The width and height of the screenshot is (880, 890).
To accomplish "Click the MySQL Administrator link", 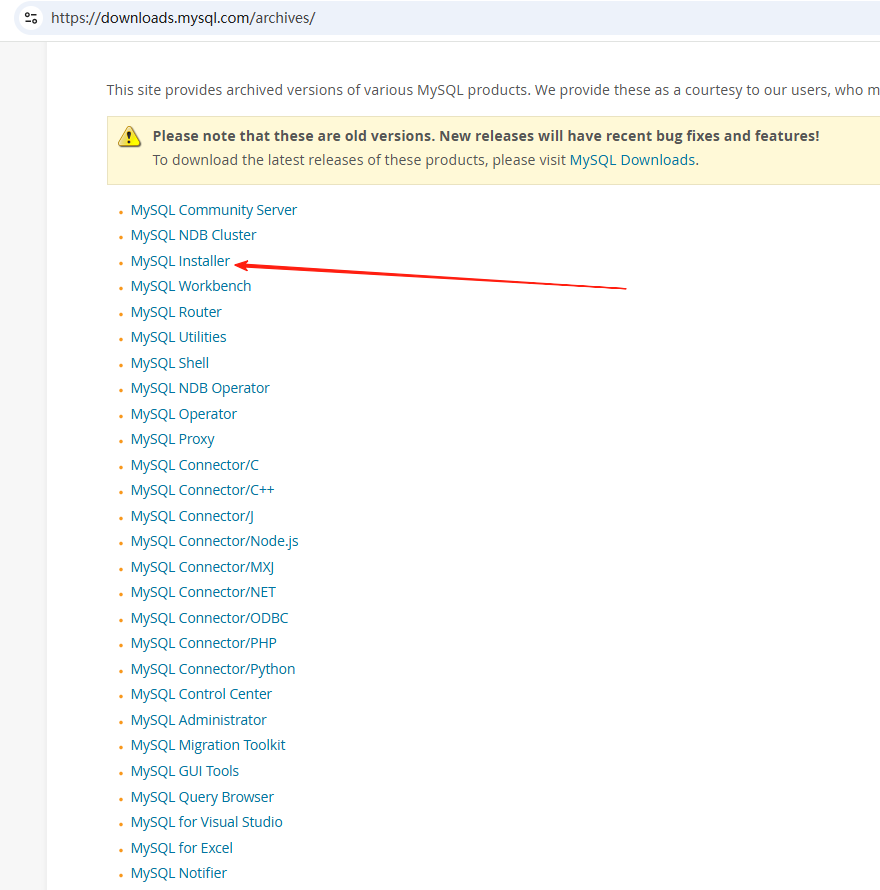I will (198, 720).
